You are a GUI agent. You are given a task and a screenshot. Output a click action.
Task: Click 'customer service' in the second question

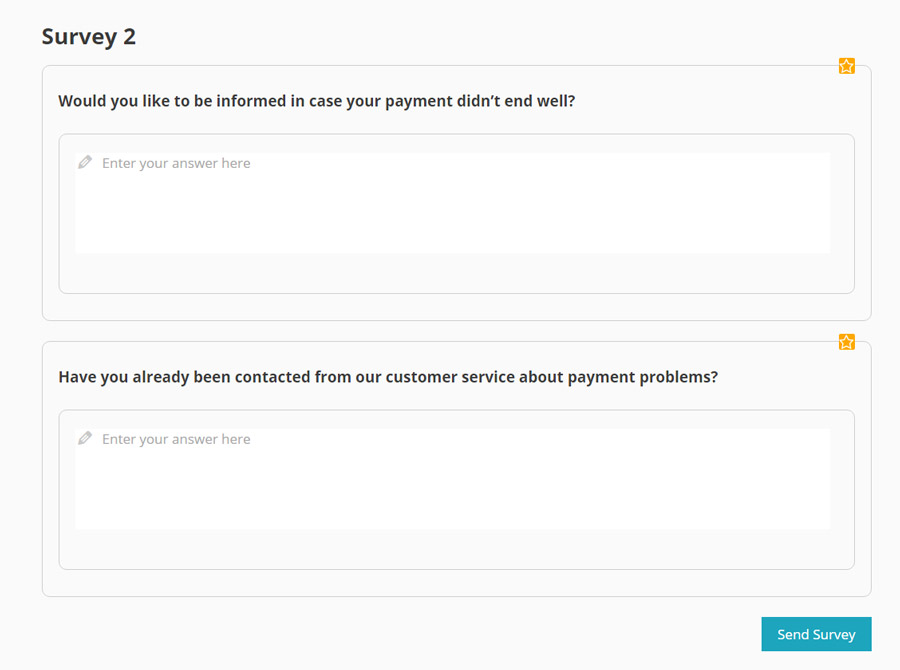(x=446, y=377)
